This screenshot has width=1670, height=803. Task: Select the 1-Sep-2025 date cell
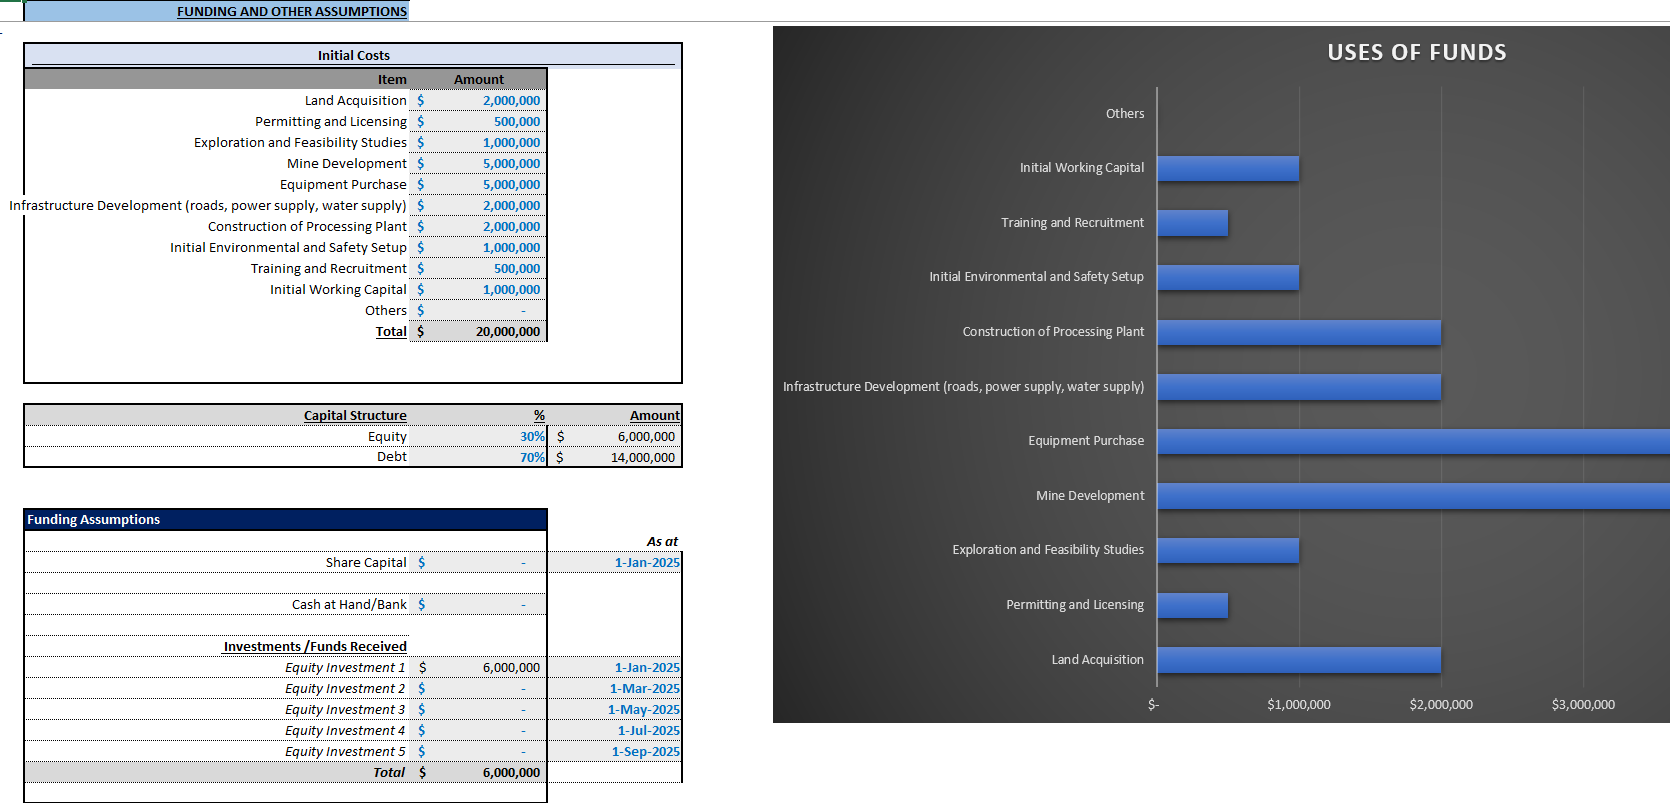tap(614, 751)
